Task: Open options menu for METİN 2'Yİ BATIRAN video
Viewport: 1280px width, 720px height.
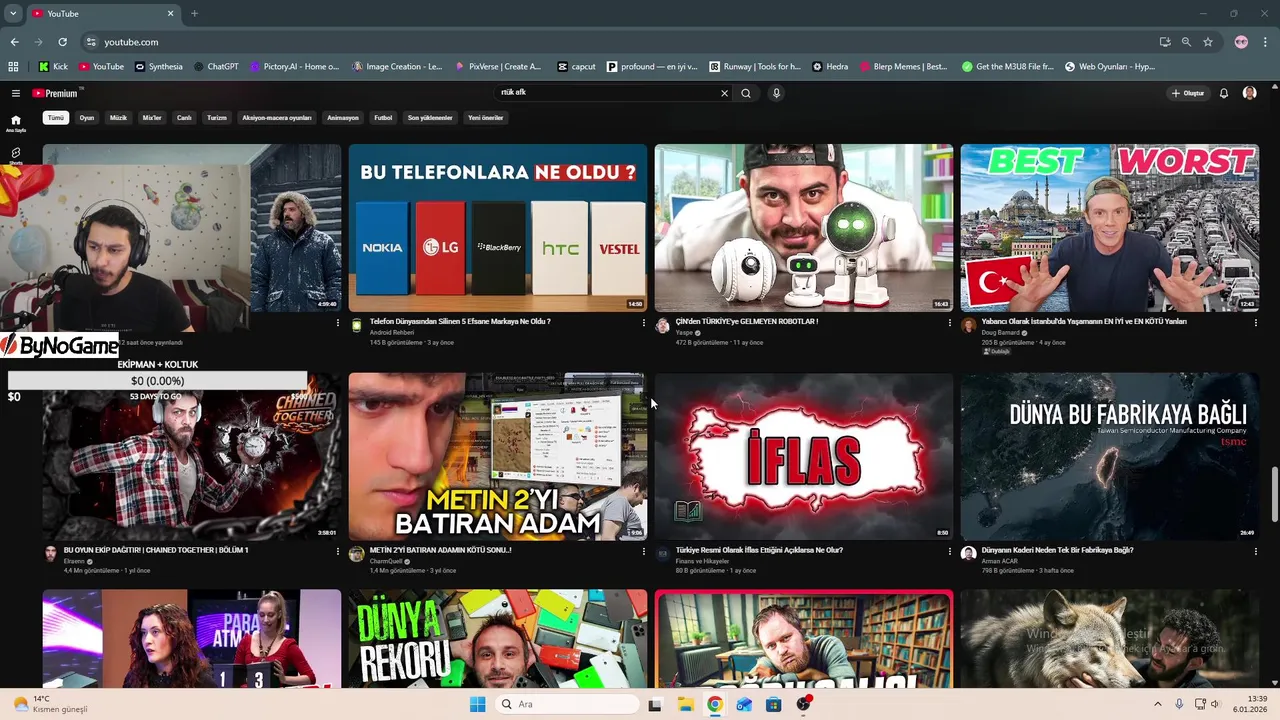Action: tap(643, 551)
